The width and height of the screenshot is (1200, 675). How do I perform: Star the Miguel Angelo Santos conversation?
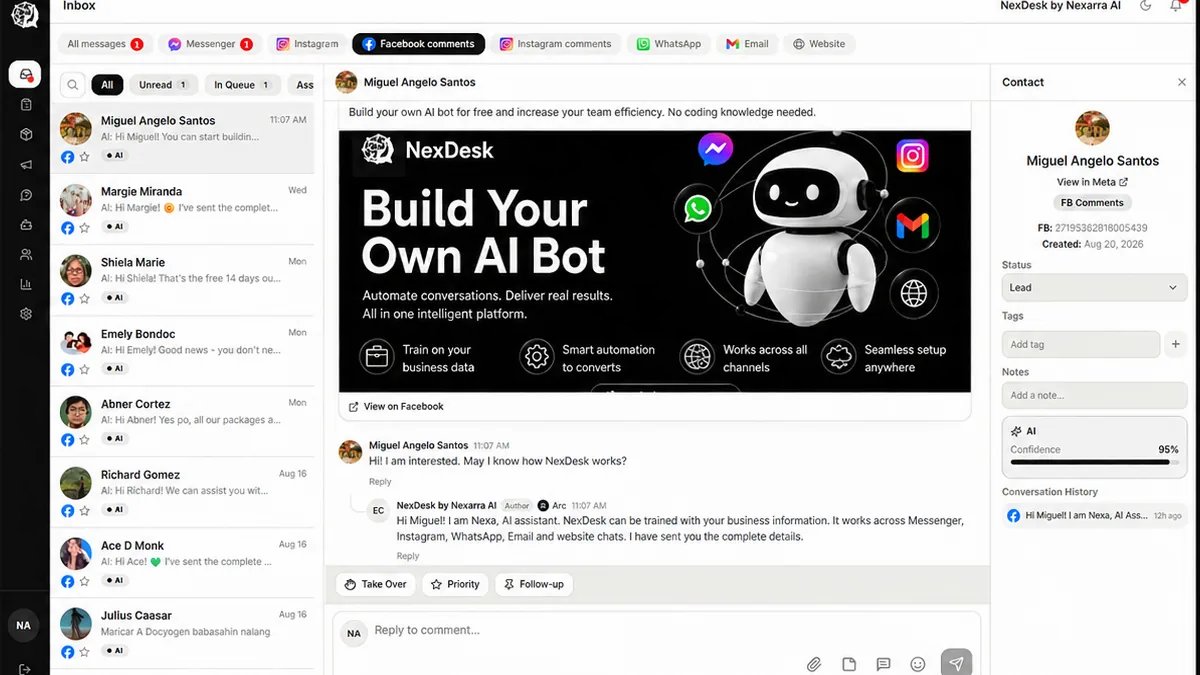coord(84,157)
